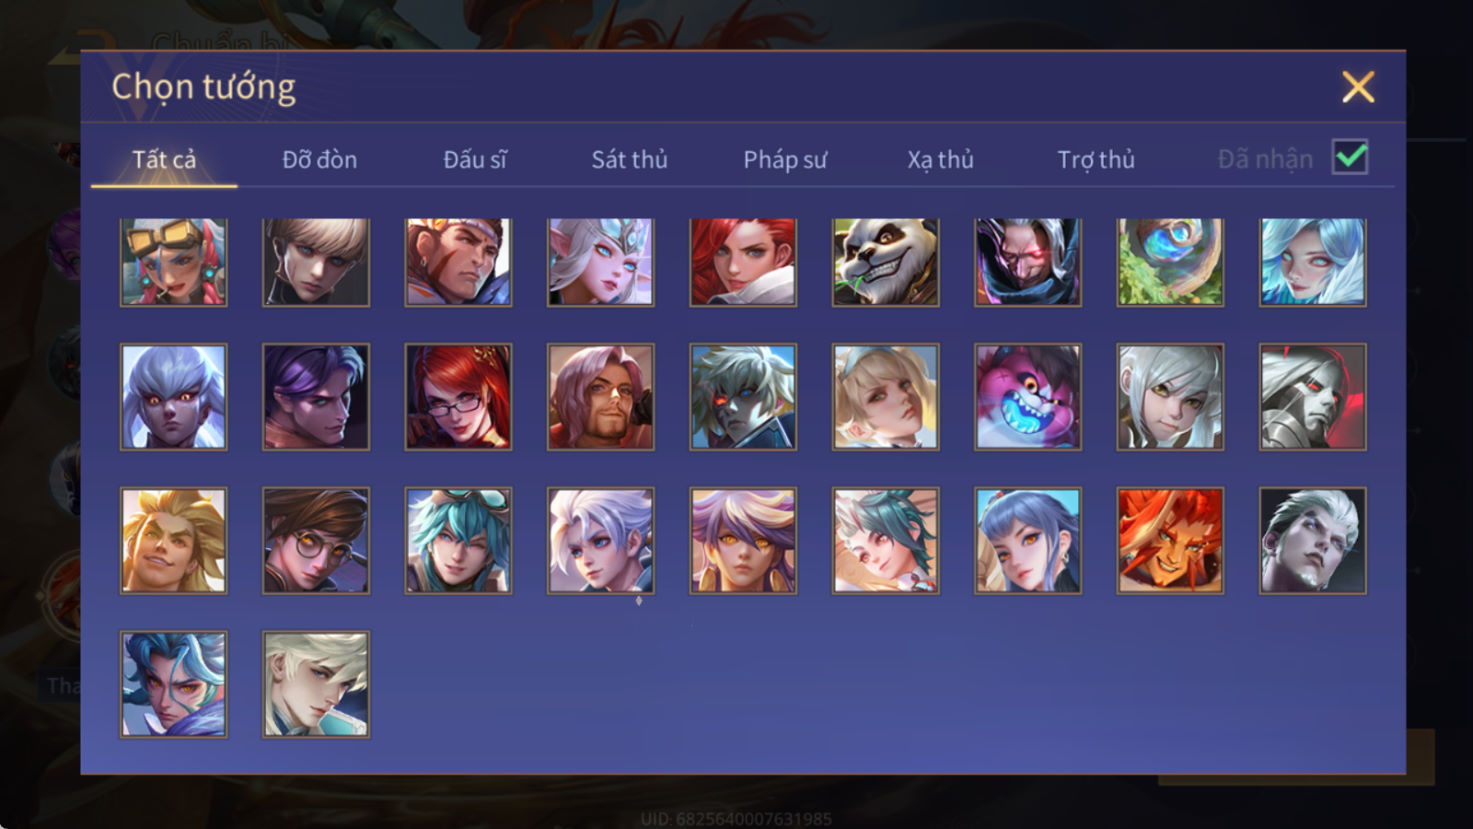
Task: Open the Đấu sĩ tab
Action: [475, 159]
